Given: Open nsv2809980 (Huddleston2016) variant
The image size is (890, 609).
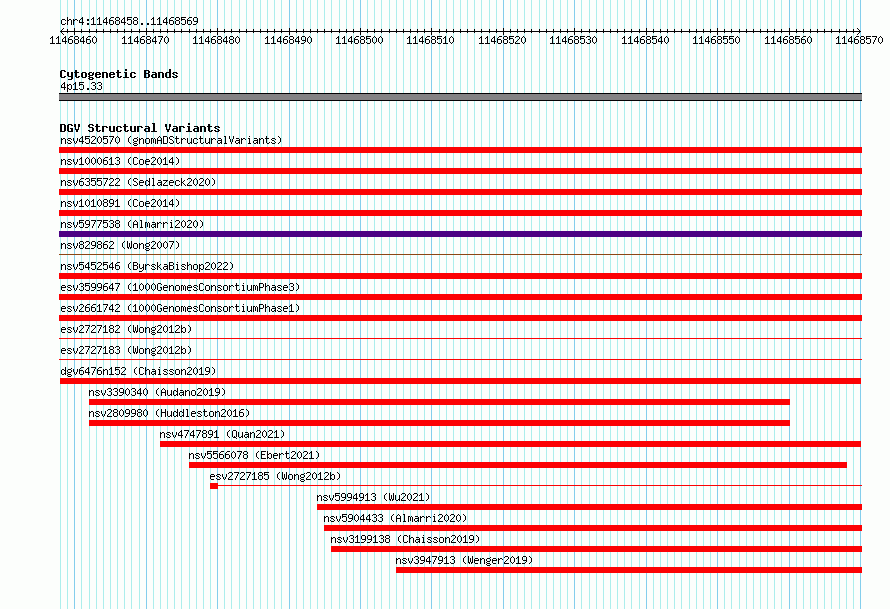Looking at the screenshot, I should (169, 413).
